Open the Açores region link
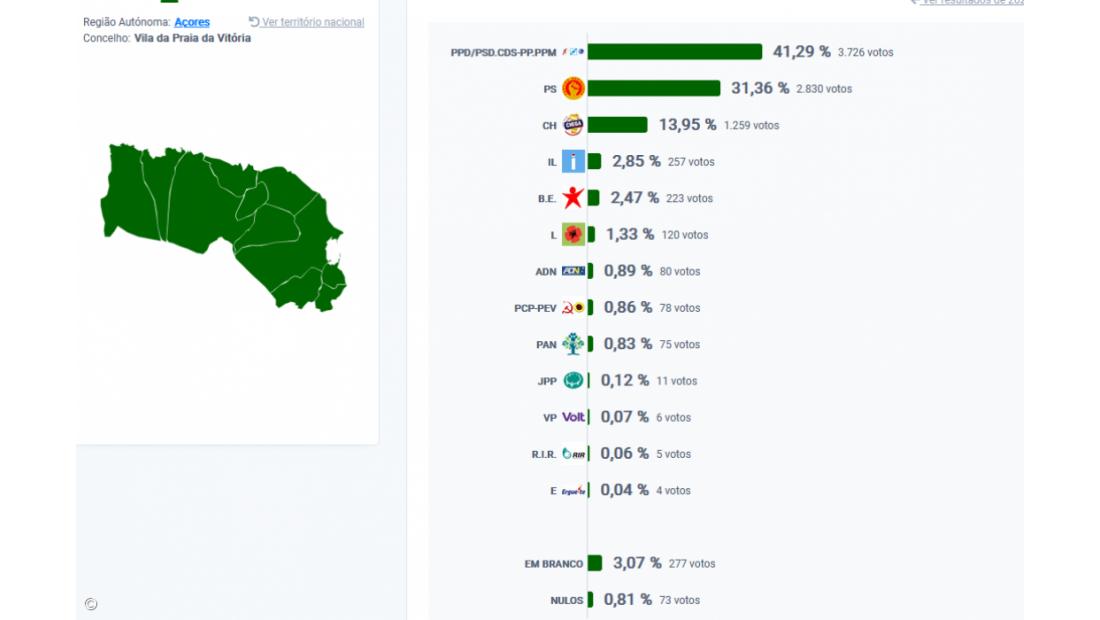The width and height of the screenshot is (1100, 620). click(192, 22)
